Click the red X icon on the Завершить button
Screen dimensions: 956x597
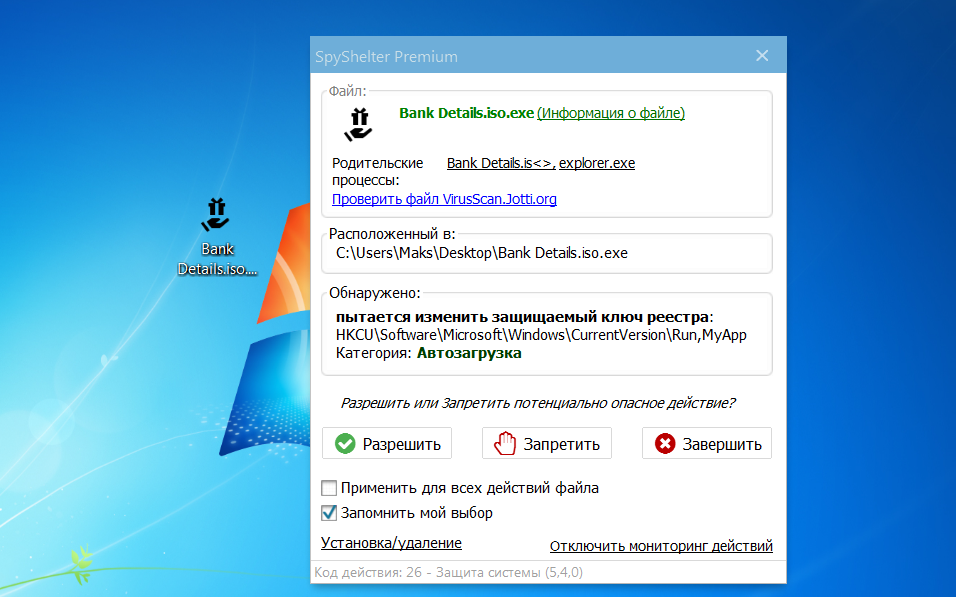pyautogui.click(x=665, y=443)
